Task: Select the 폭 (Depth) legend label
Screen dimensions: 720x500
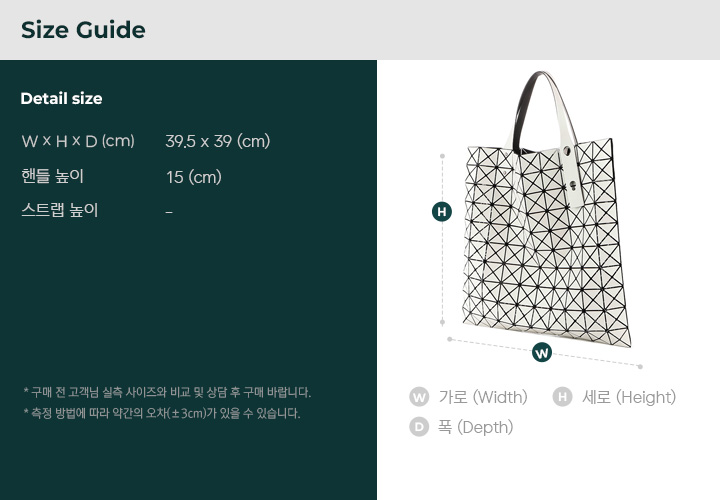Action: [x=475, y=427]
